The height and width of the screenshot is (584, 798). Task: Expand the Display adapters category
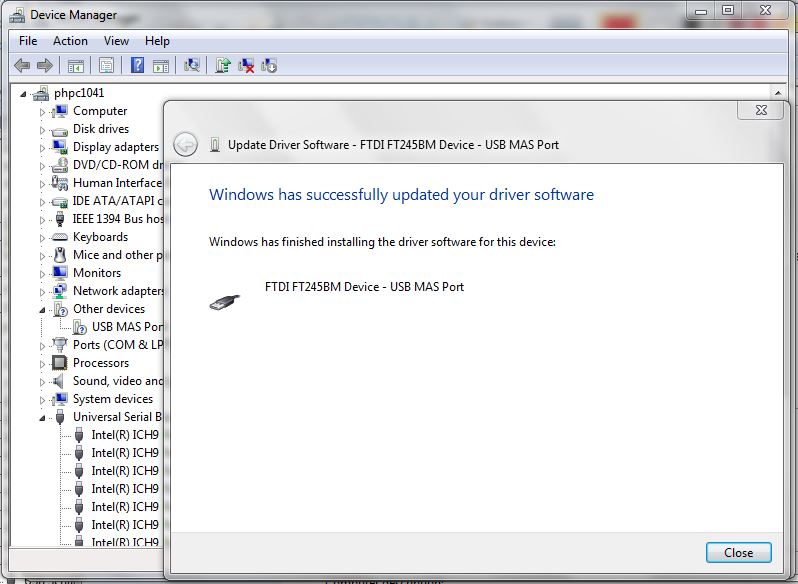(42, 148)
